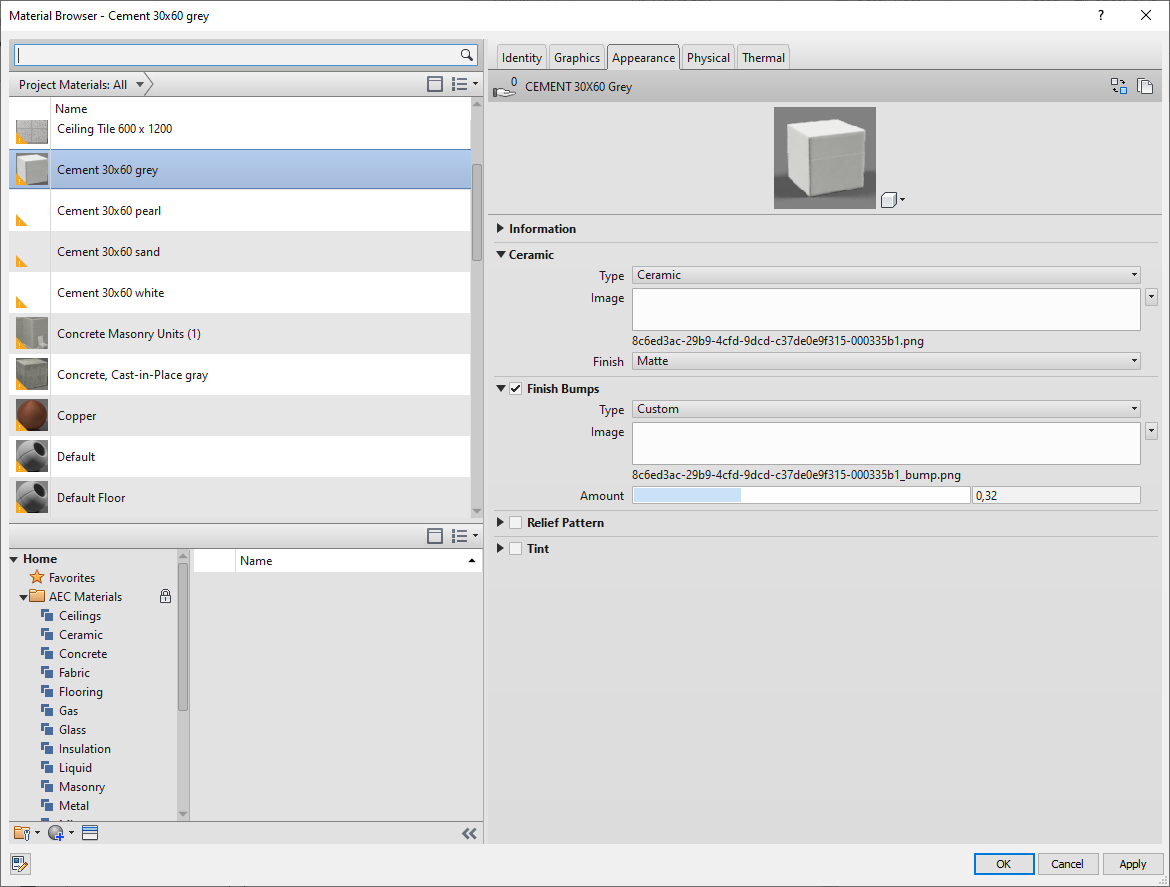Click the replace asset icon
1170x887 pixels.
click(x=1119, y=86)
